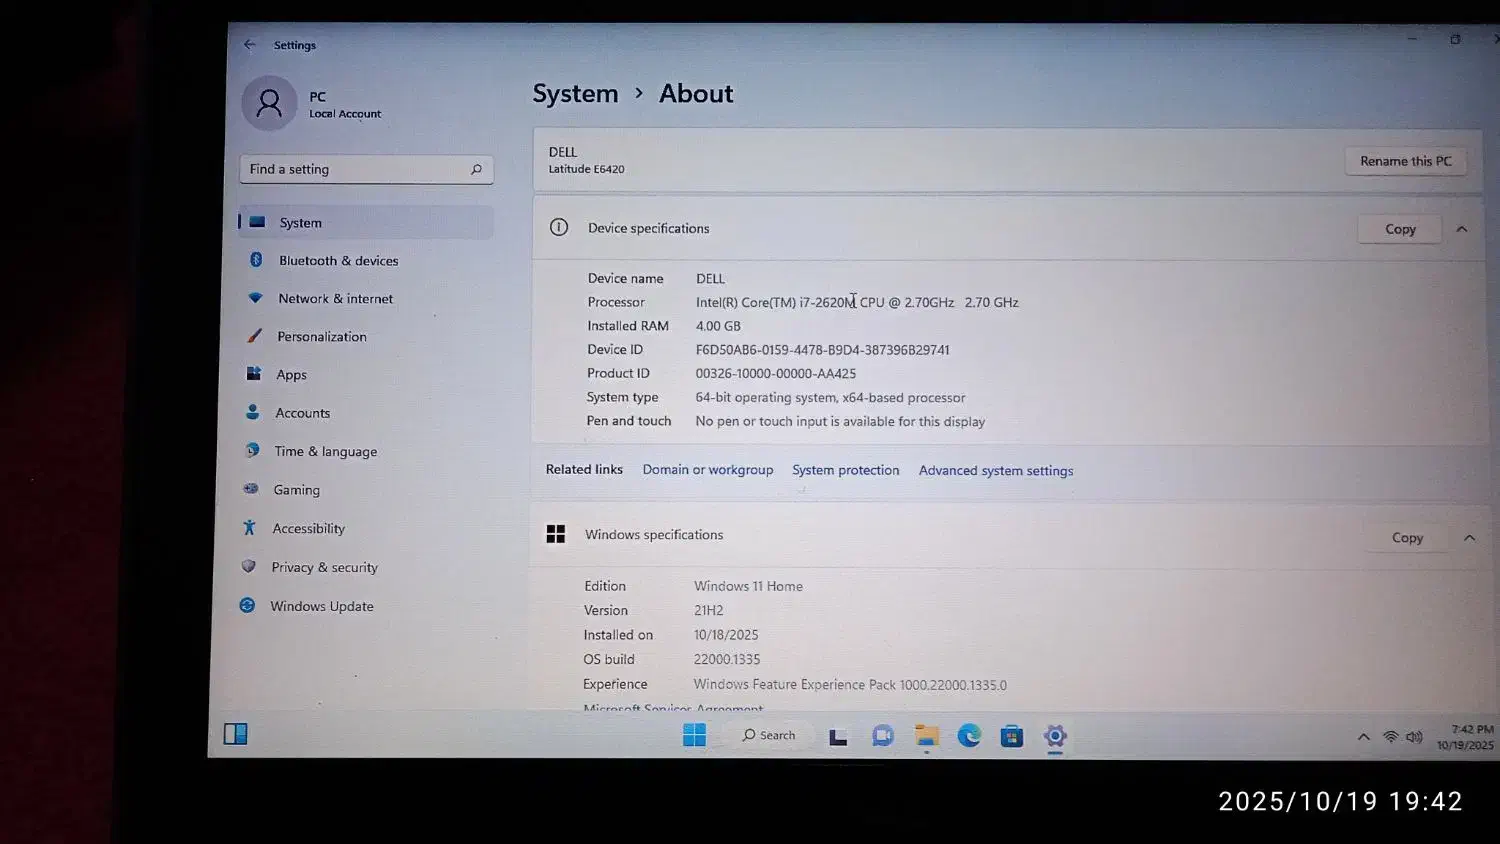Screen dimensions: 1500x844
Task: Open Advanced system settings link
Action: (995, 471)
